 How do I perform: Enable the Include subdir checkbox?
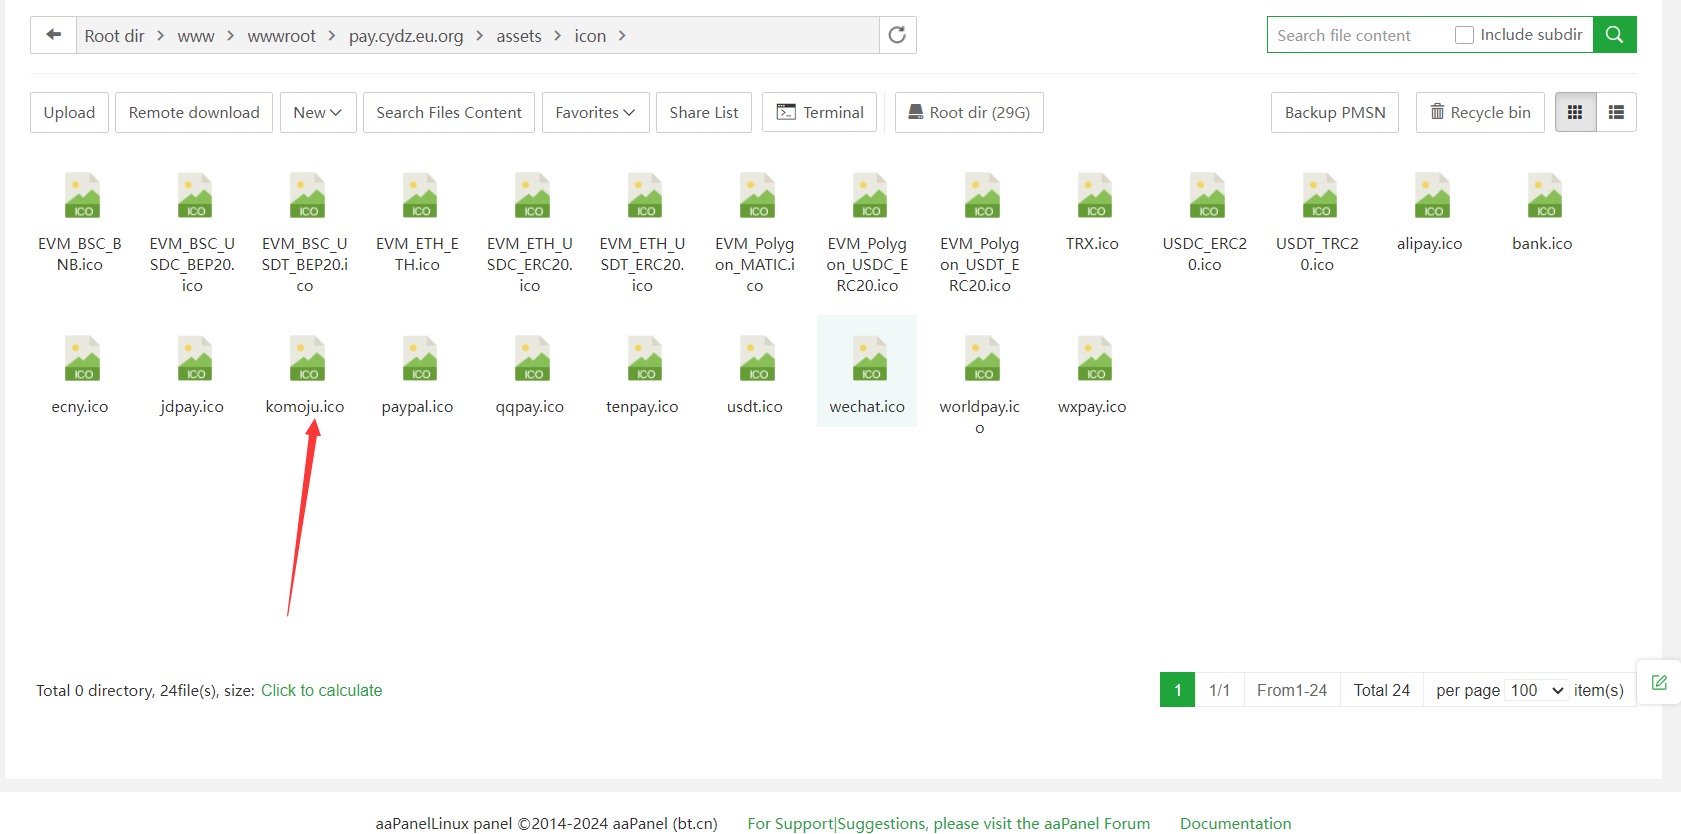pyautogui.click(x=1464, y=35)
